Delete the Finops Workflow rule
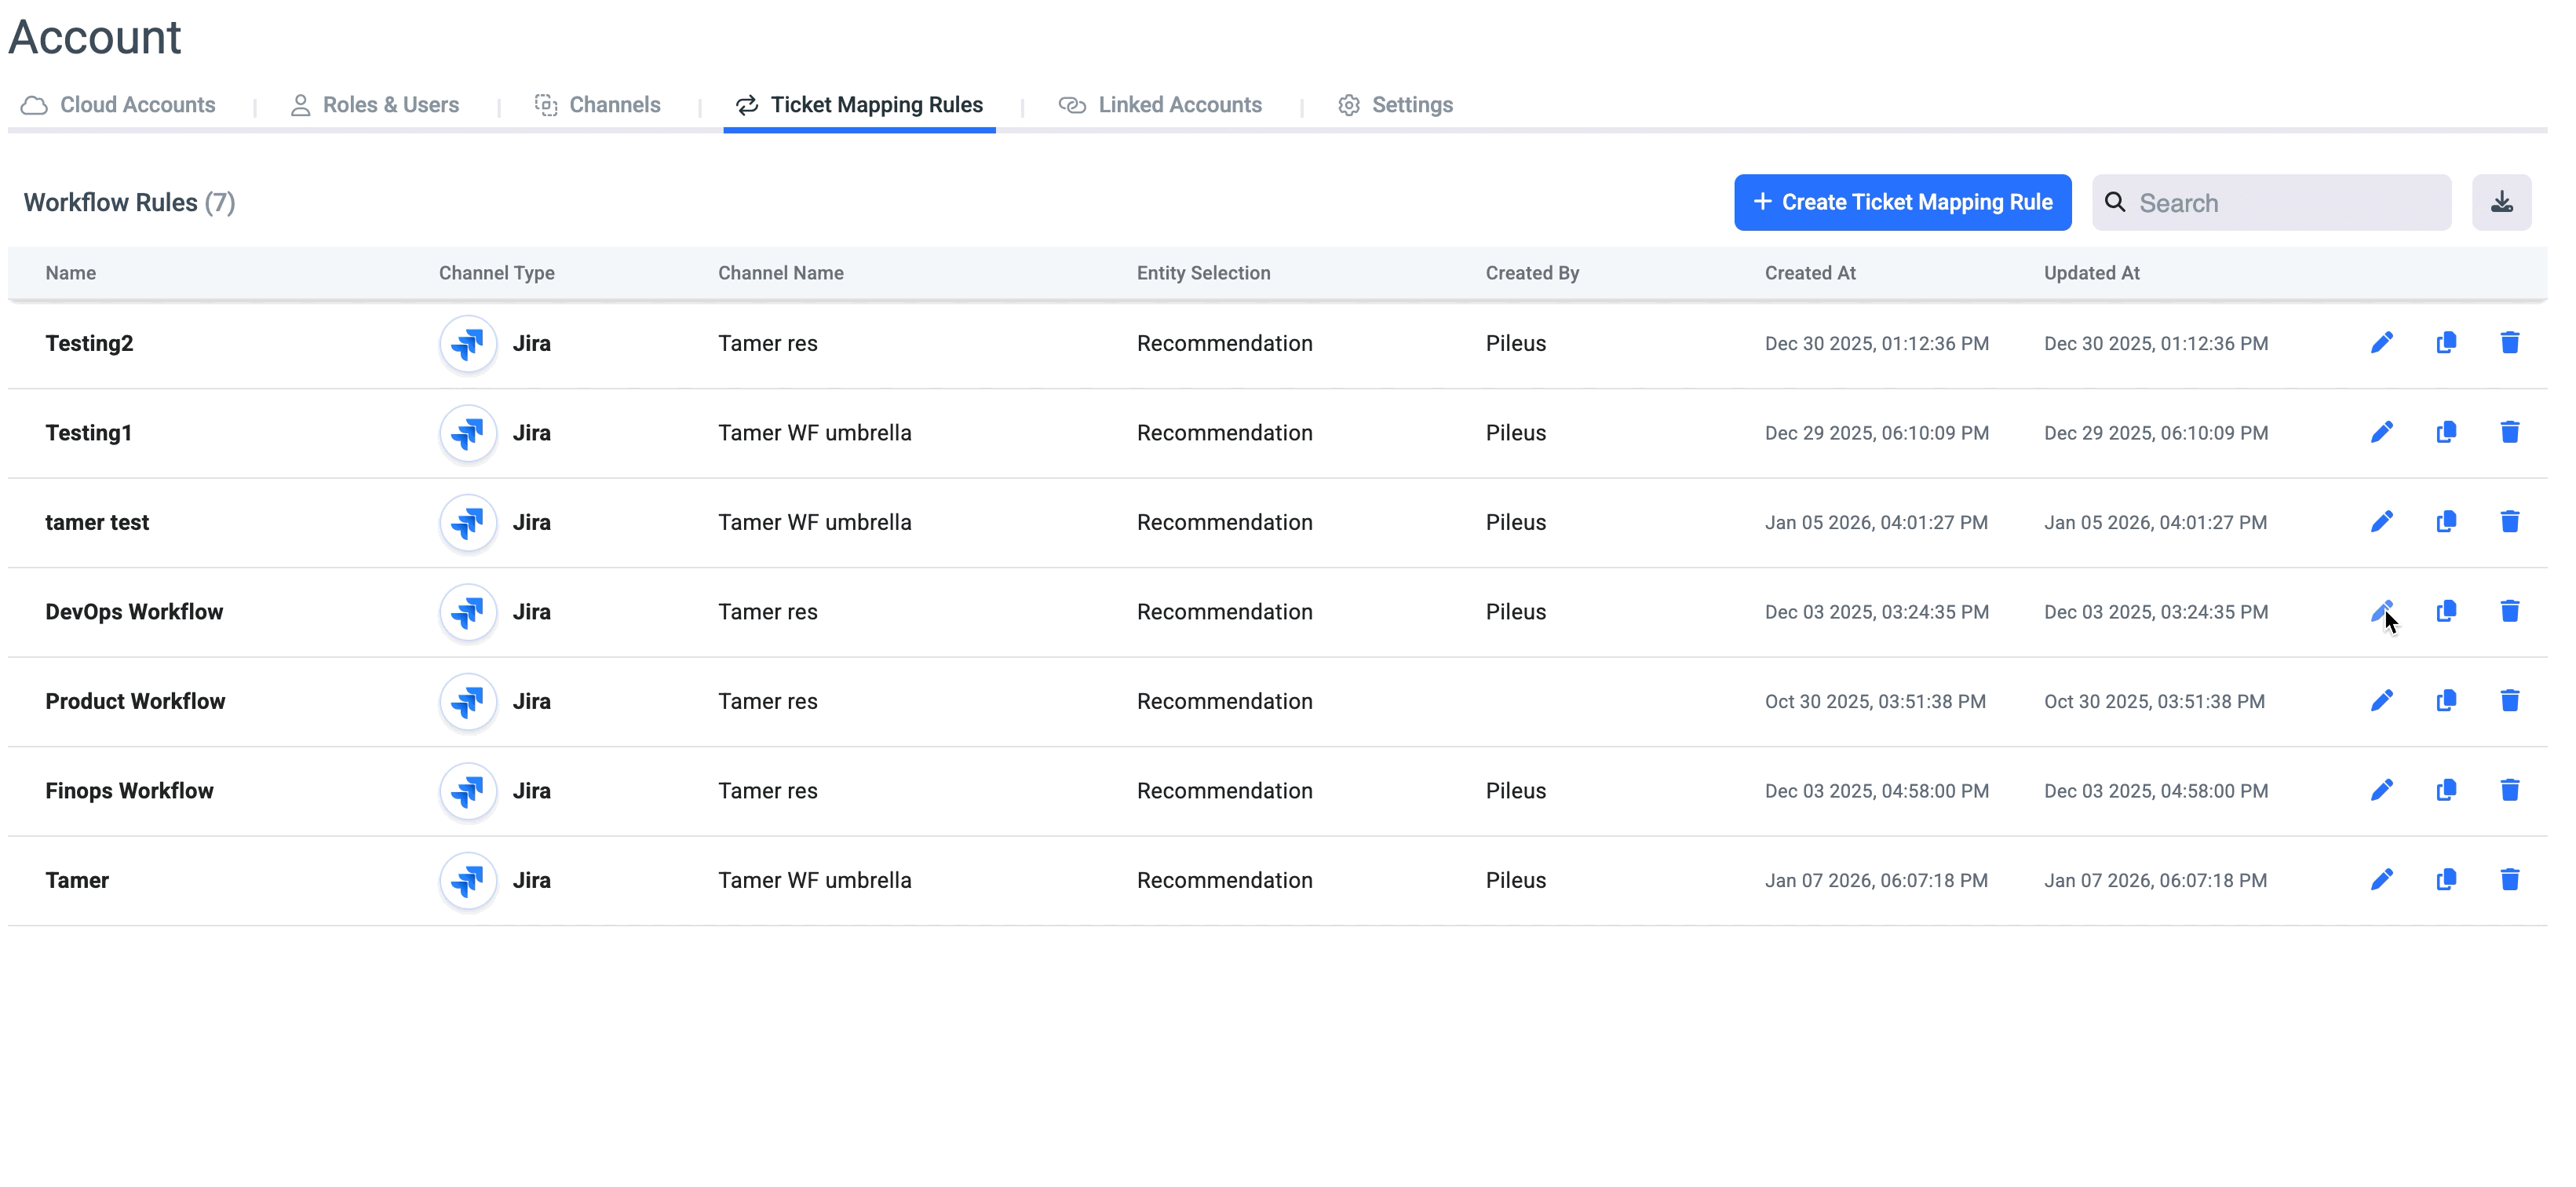Screen dimensions: 2576x1187 coord(2509,790)
